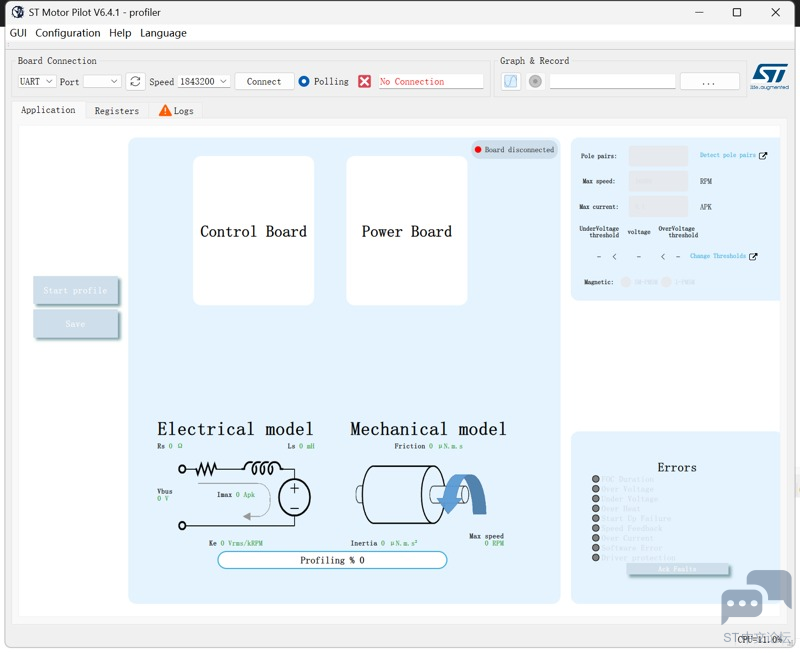Click the Inertia value label
The height and width of the screenshot is (653, 800).
(x=384, y=543)
